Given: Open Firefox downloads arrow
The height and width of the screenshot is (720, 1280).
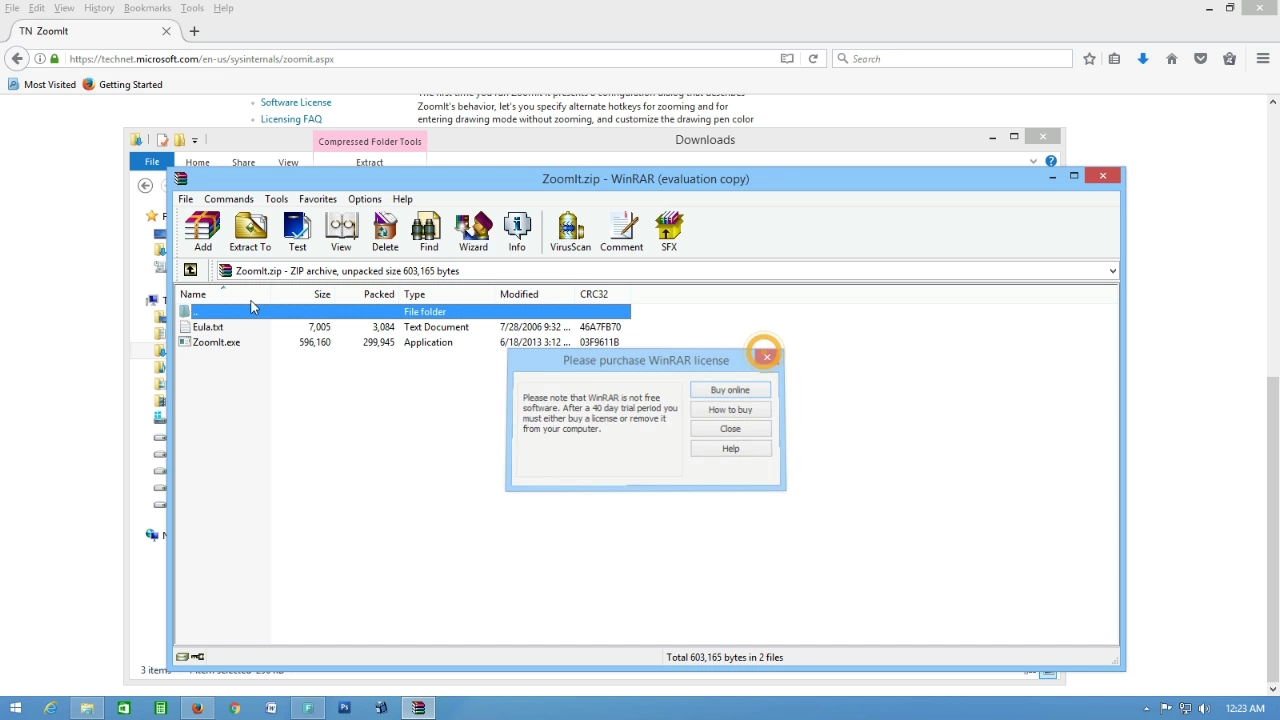Looking at the screenshot, I should (1143, 59).
